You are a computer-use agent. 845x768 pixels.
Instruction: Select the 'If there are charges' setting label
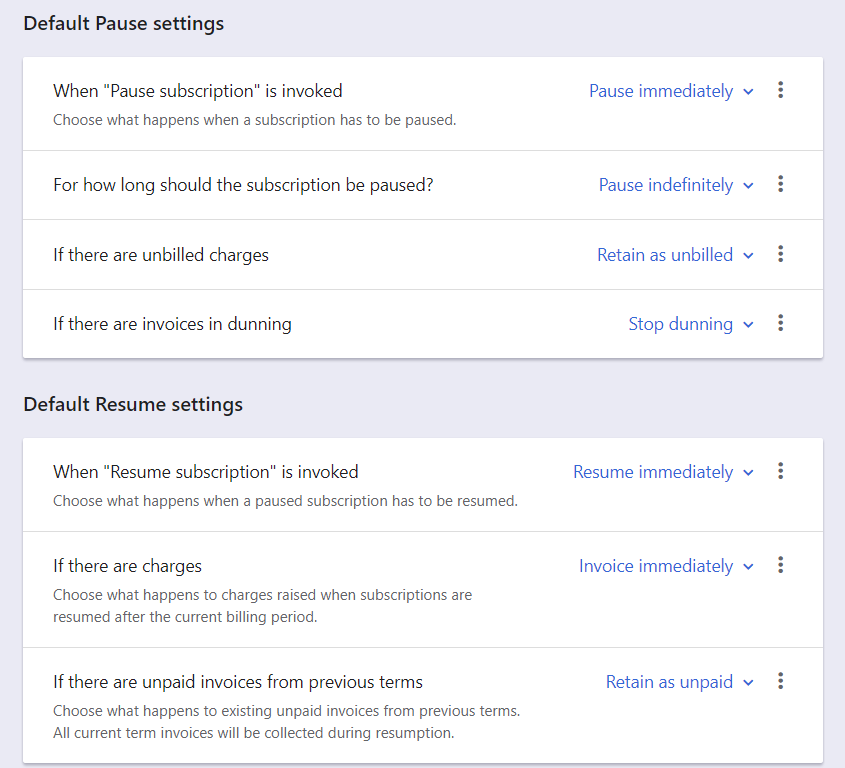click(128, 566)
